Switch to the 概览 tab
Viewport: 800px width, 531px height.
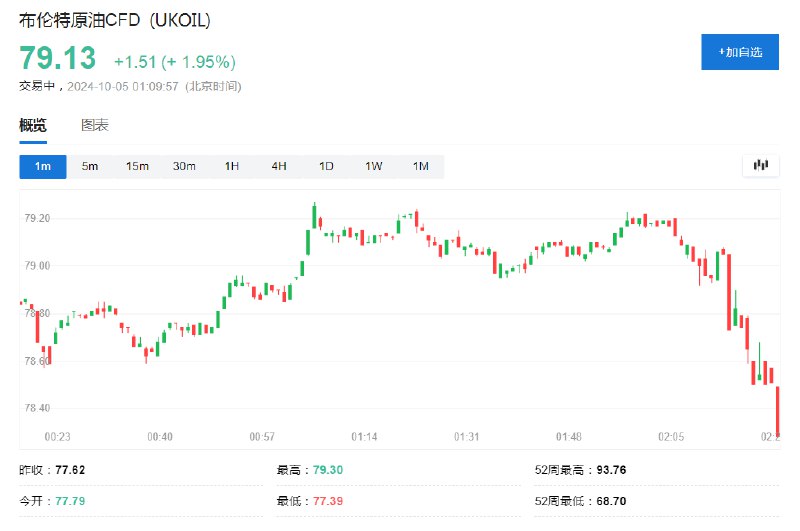coord(33,125)
